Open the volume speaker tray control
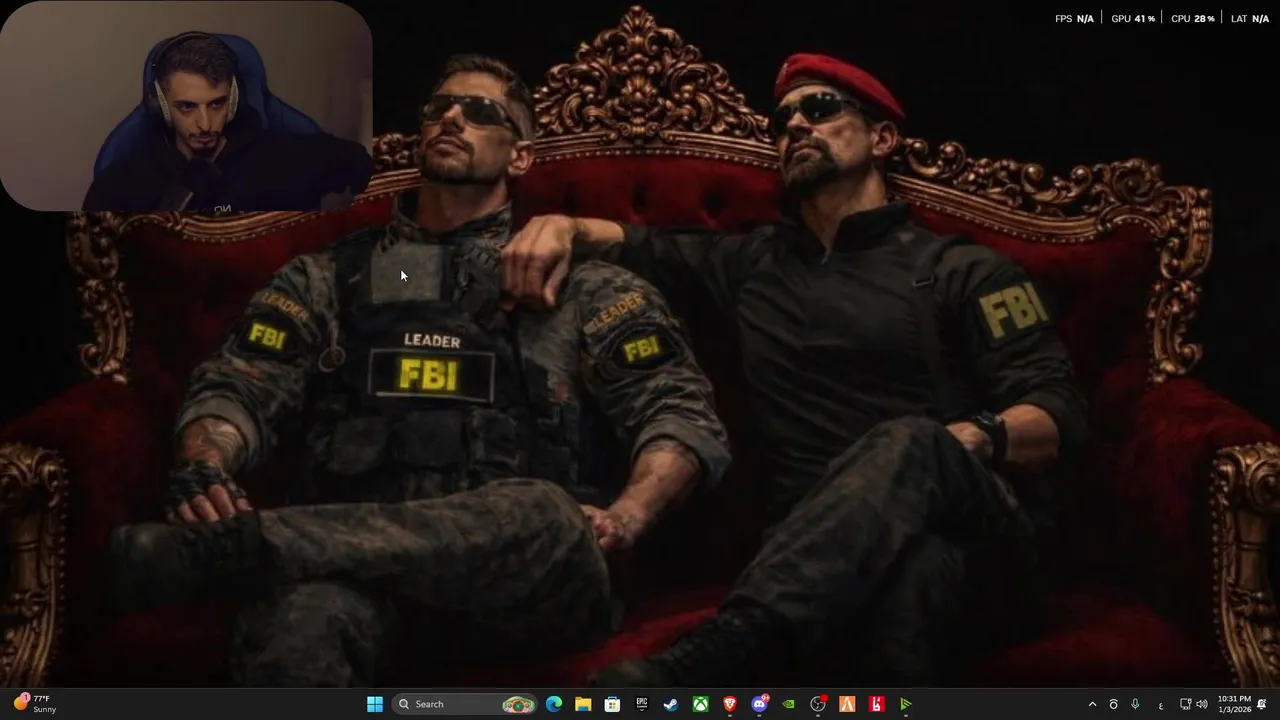 [1202, 704]
